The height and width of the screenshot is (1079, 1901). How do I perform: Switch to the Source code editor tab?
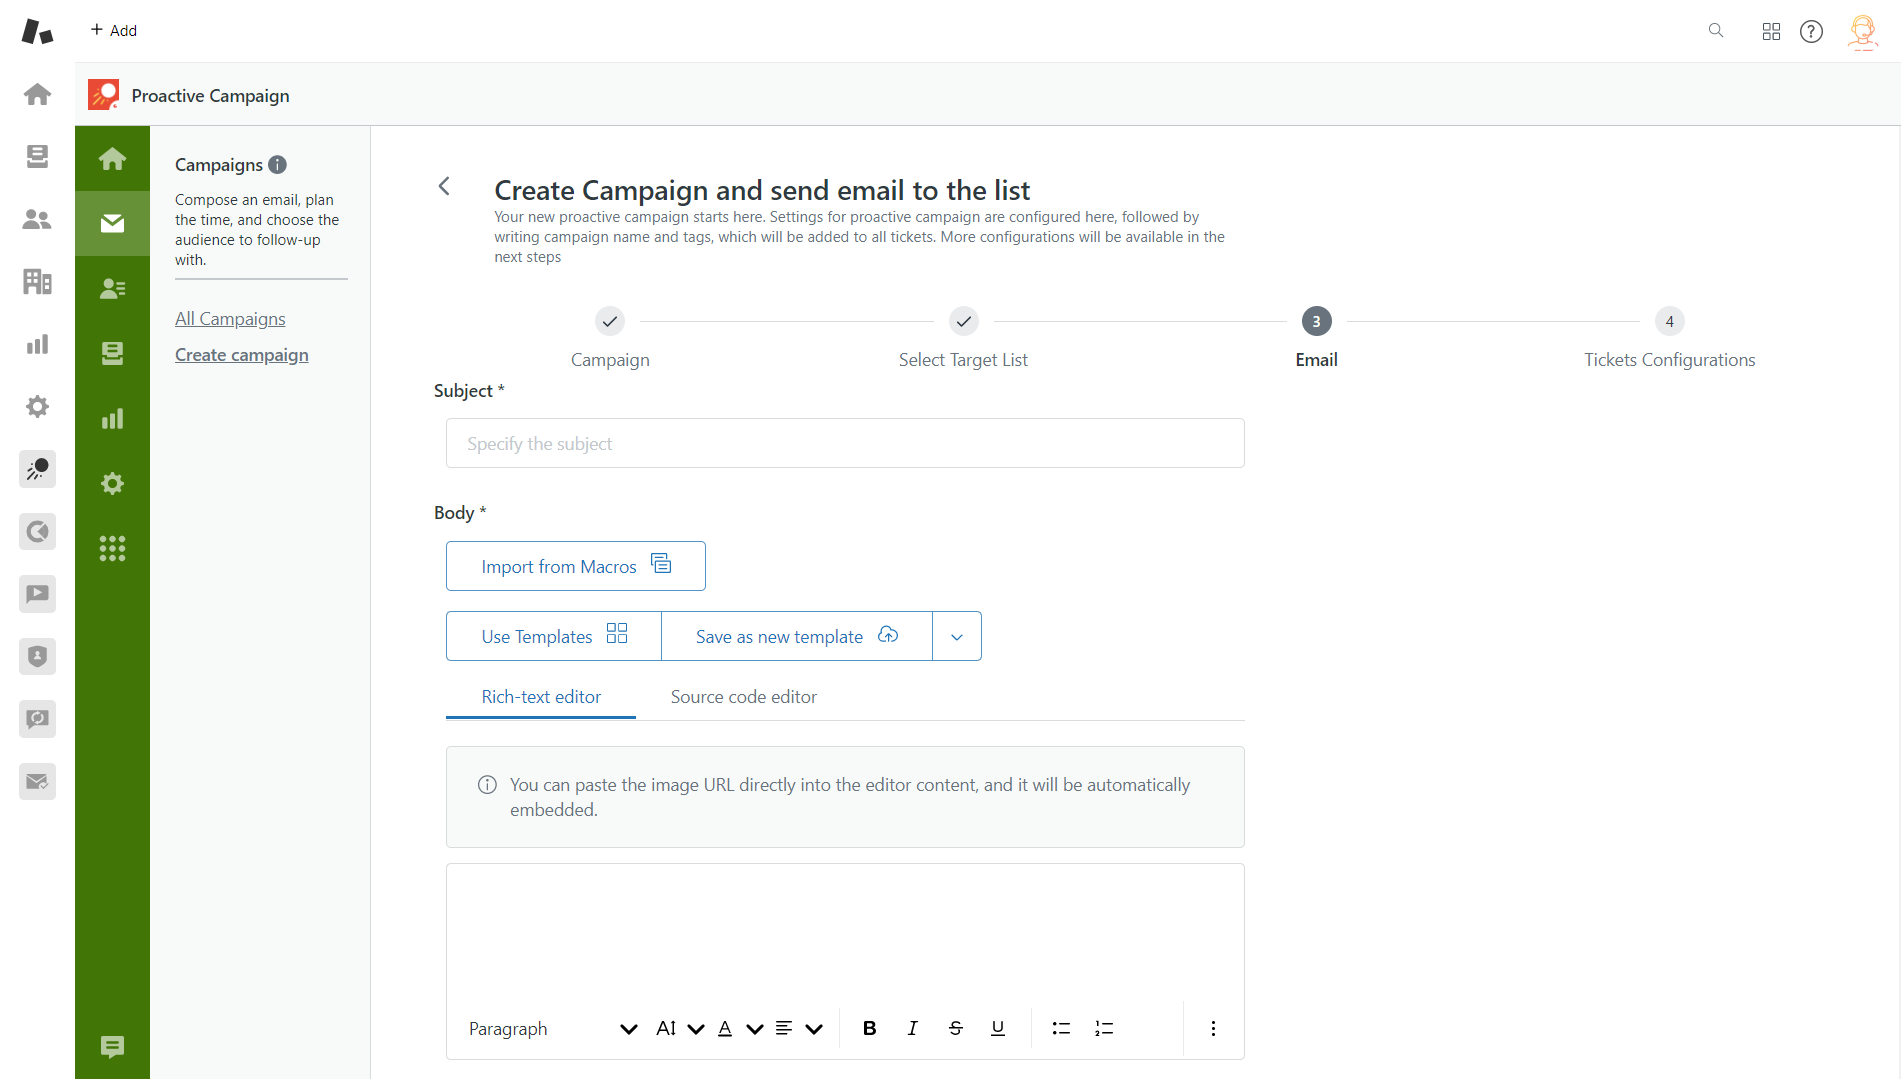pos(744,696)
